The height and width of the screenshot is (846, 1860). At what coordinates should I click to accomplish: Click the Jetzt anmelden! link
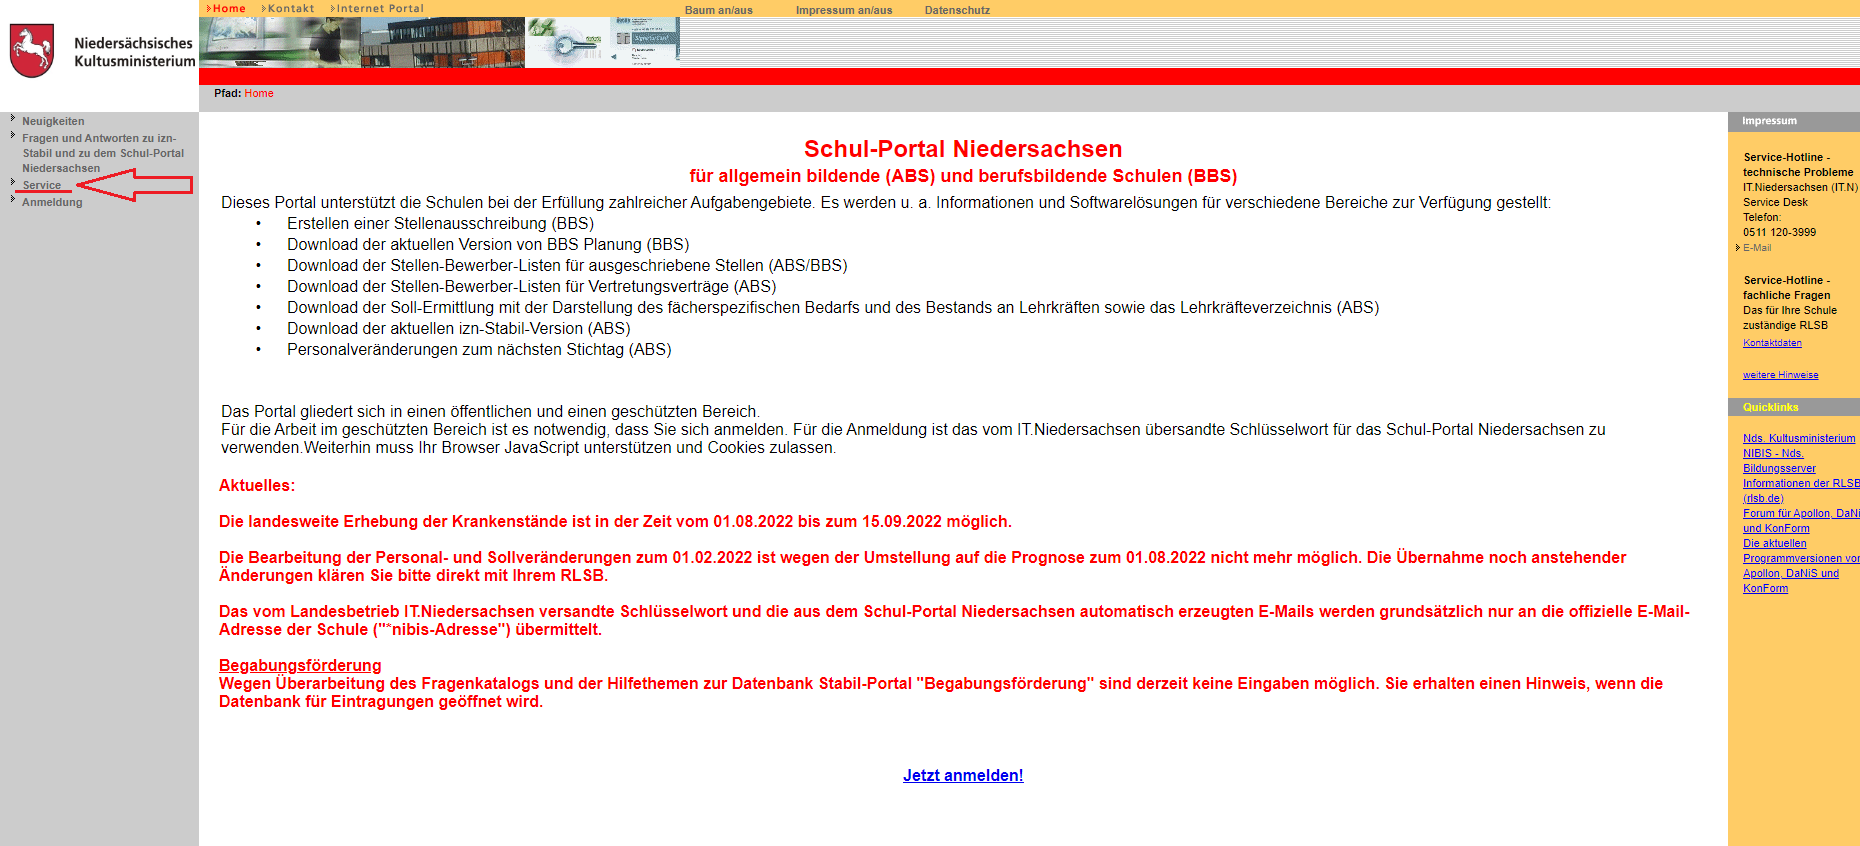click(x=962, y=775)
